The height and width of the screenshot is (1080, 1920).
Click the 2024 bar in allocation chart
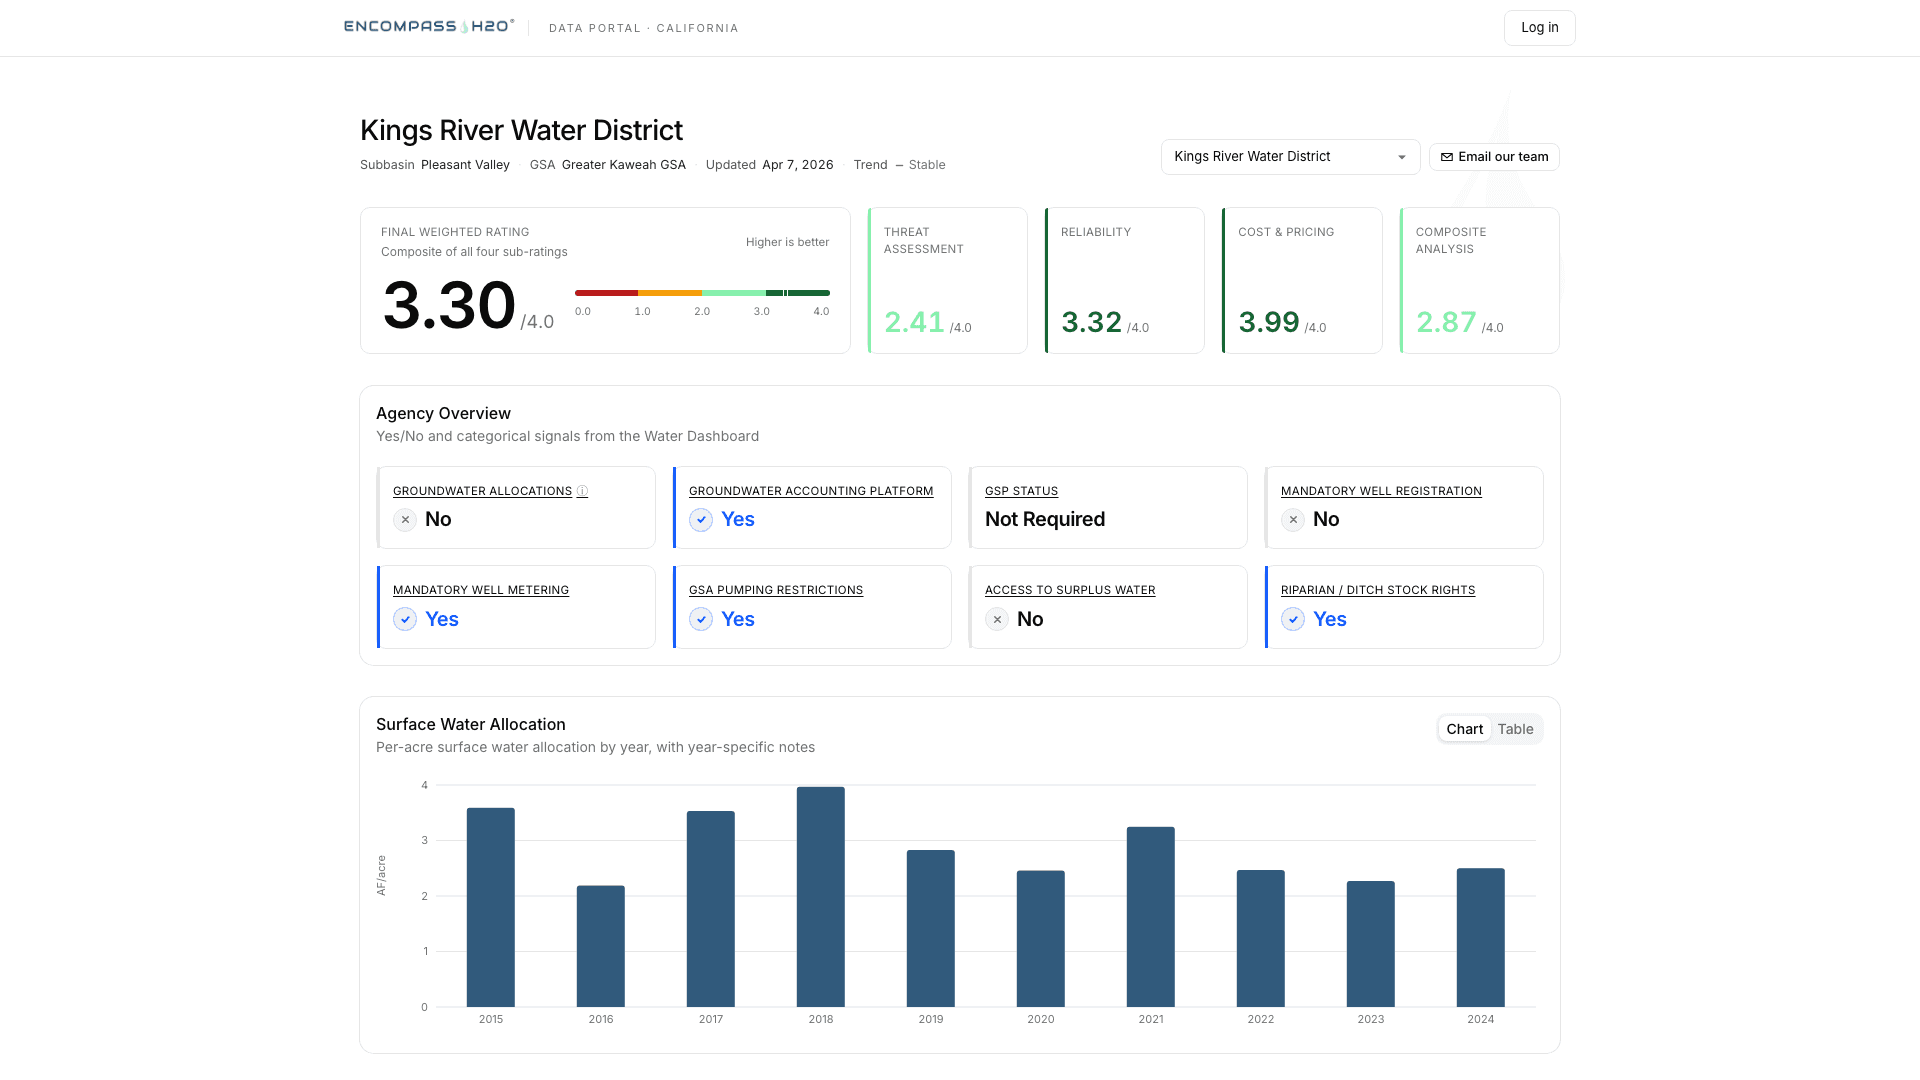point(1481,938)
